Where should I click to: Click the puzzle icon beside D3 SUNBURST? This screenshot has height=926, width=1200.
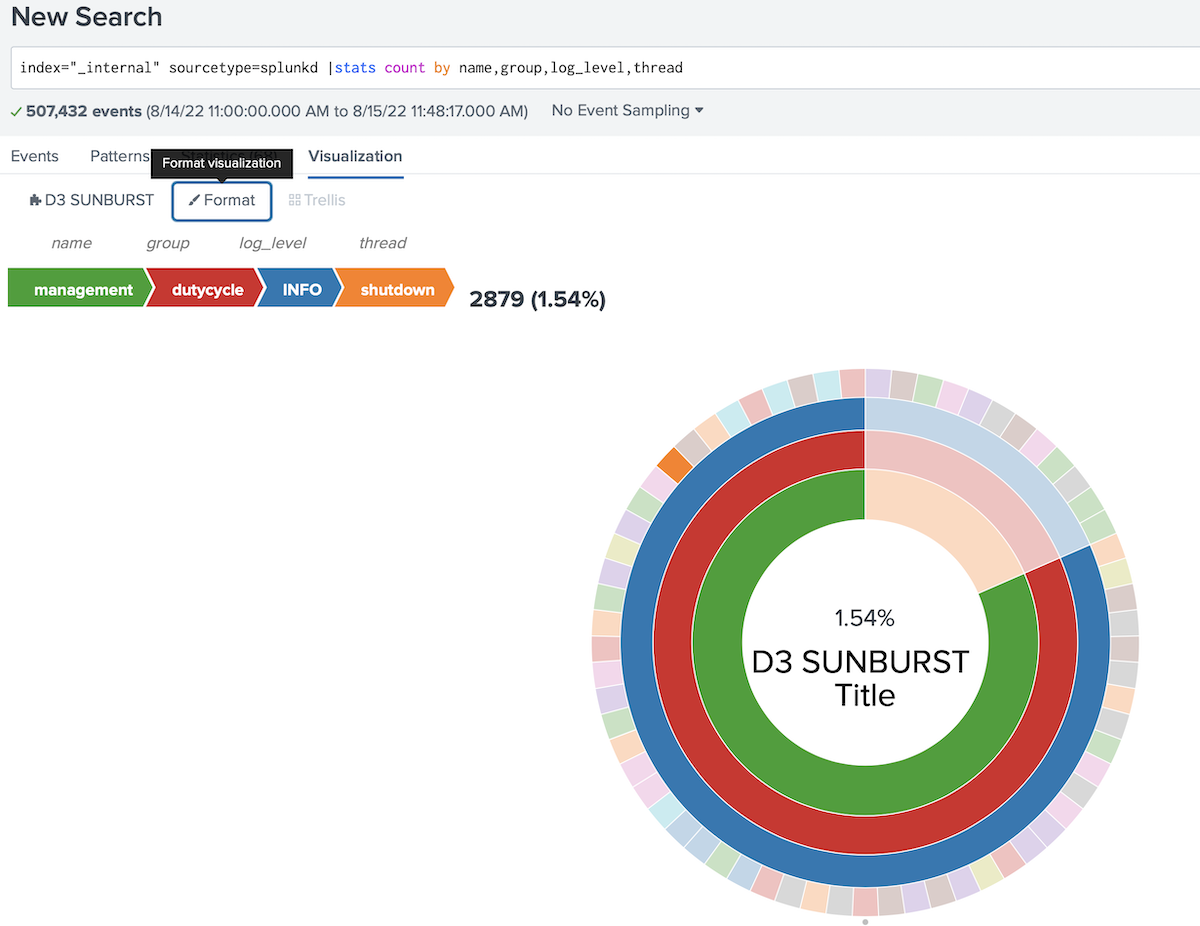(36, 200)
